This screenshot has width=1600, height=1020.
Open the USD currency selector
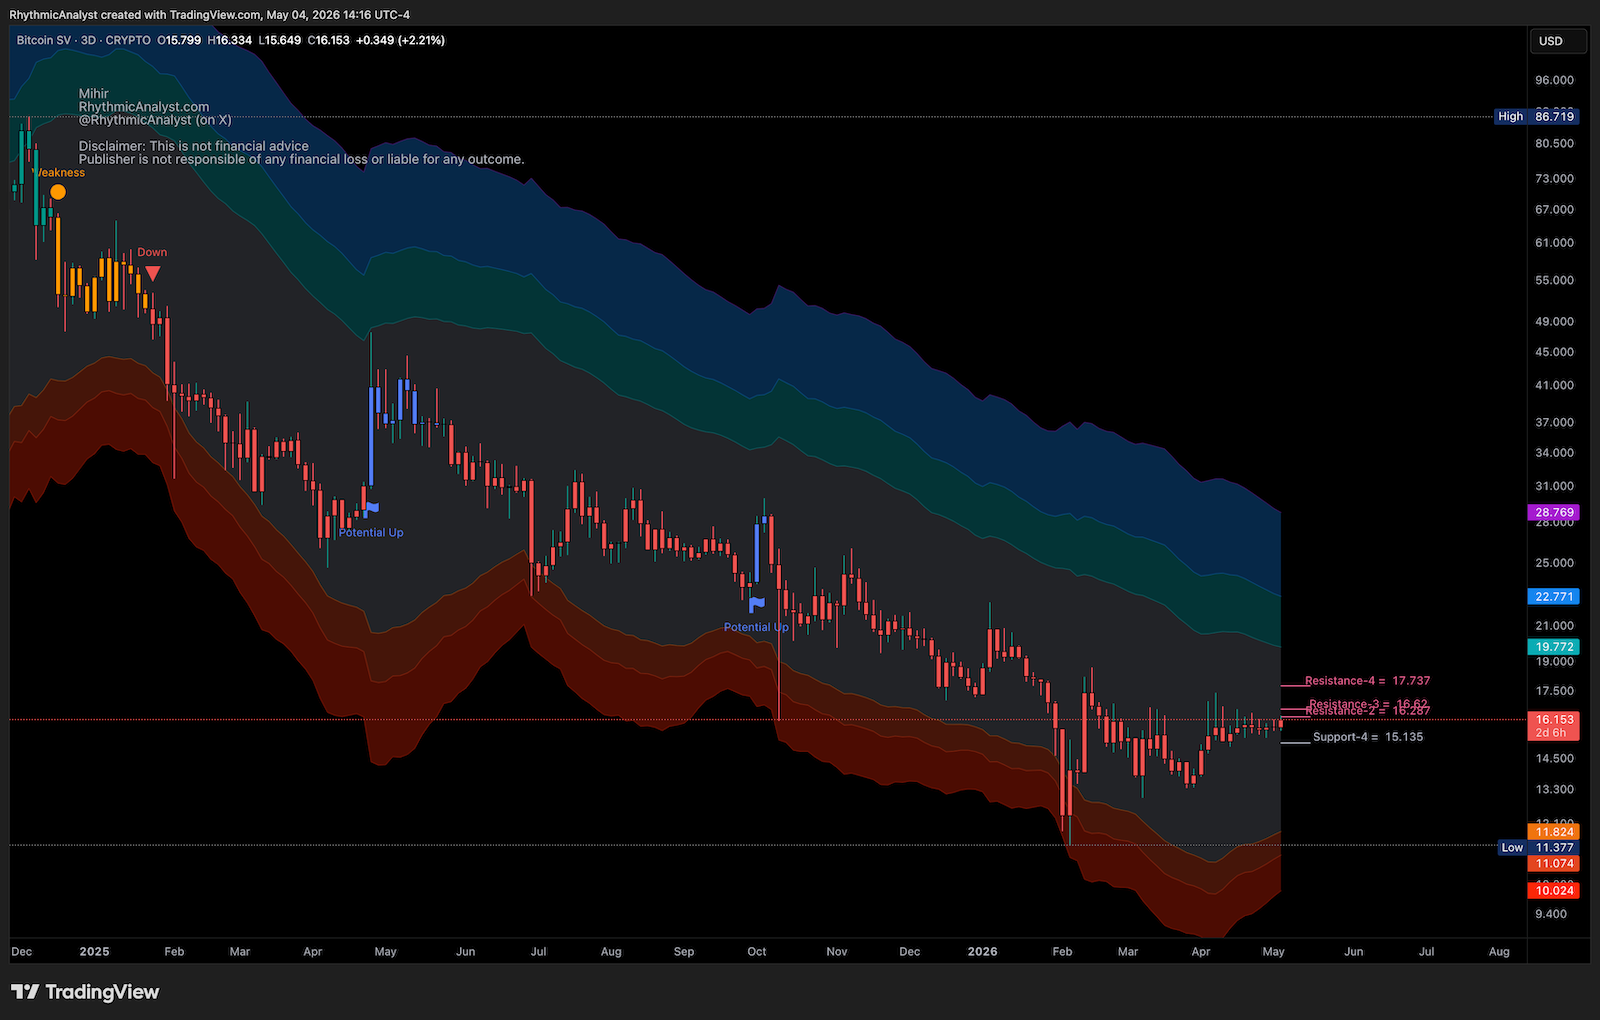1558,41
